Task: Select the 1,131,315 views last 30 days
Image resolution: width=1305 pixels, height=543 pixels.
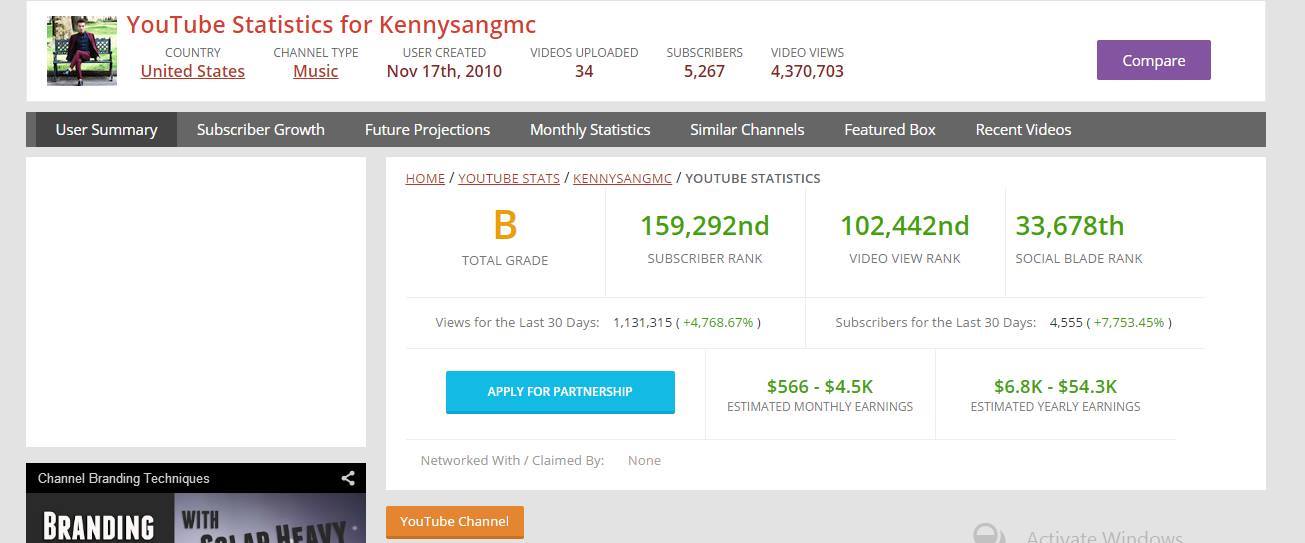Action: click(643, 322)
